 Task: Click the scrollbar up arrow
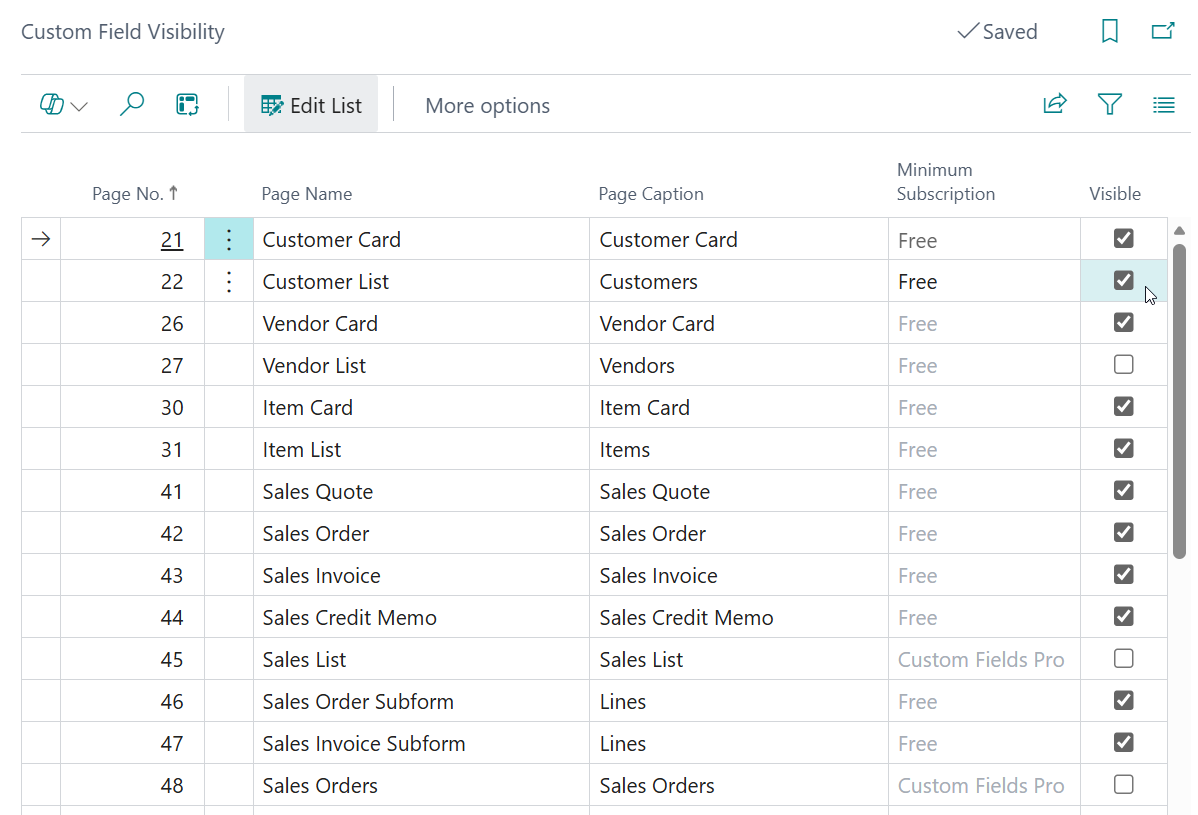pyautogui.click(x=1179, y=231)
